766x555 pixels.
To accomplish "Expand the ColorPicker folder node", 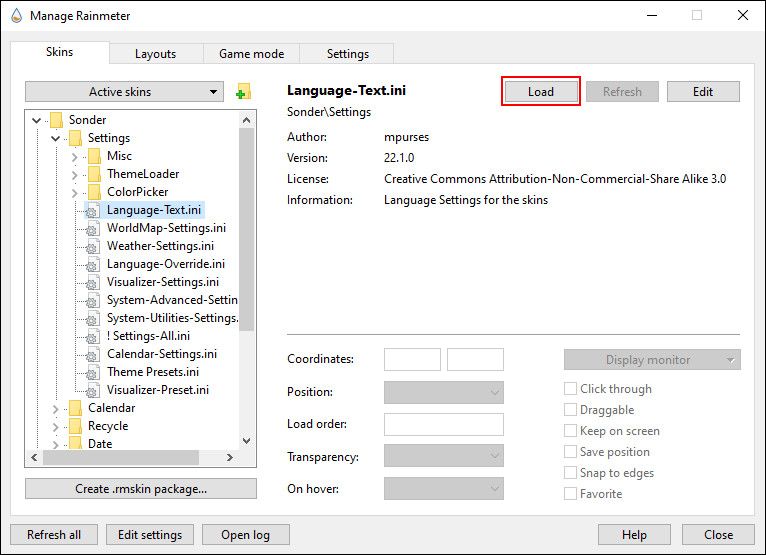I will click(74, 193).
